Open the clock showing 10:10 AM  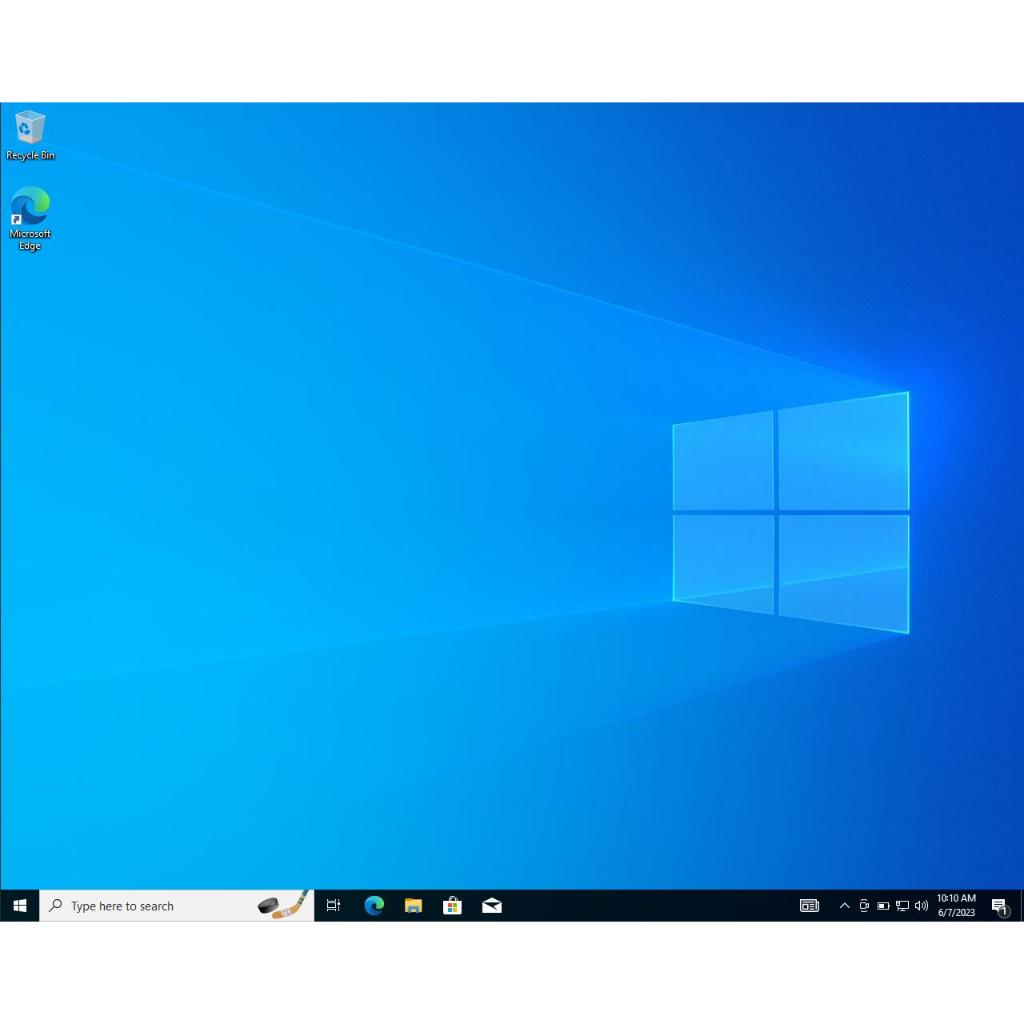pos(957,906)
